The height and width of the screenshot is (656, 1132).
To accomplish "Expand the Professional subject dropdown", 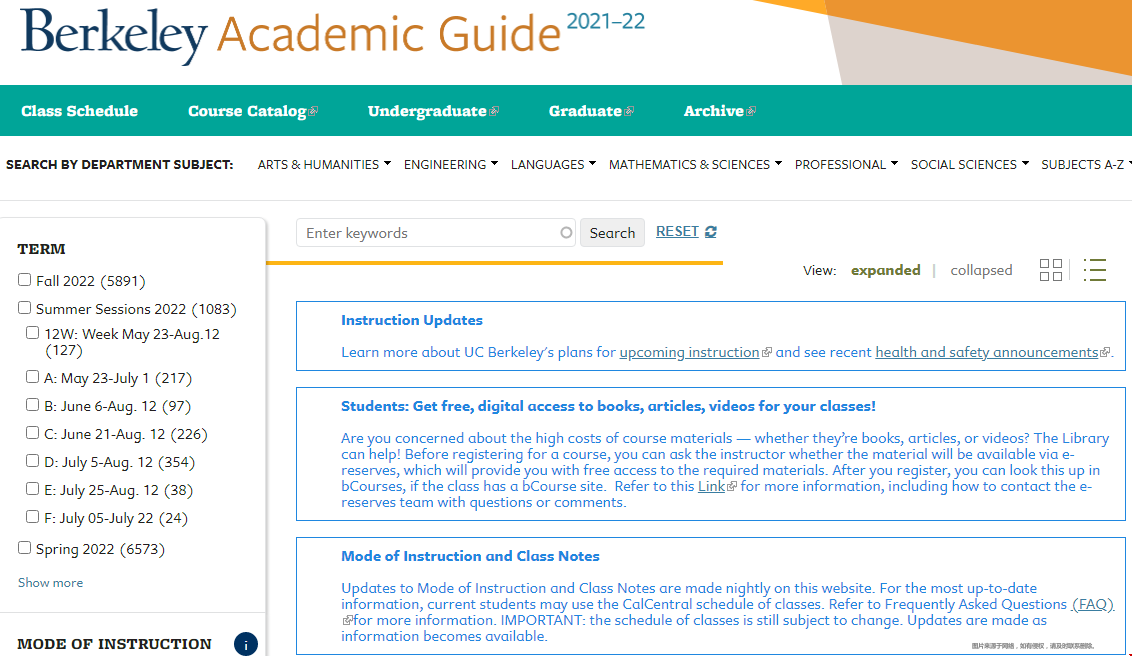I will pyautogui.click(x=846, y=165).
